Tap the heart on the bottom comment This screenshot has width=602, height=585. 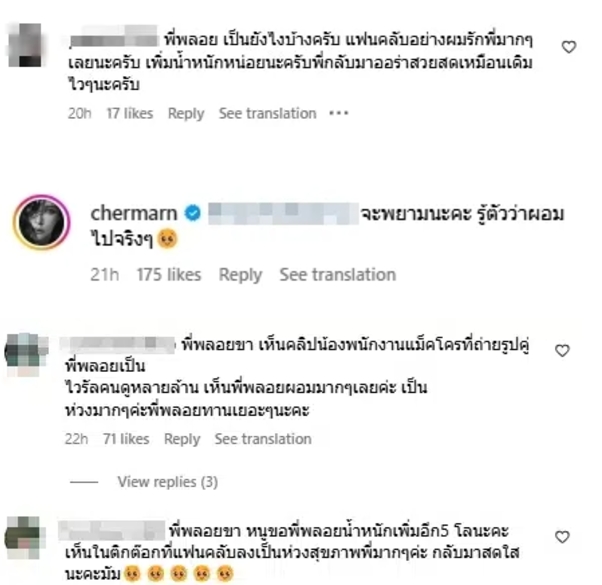click(x=562, y=537)
